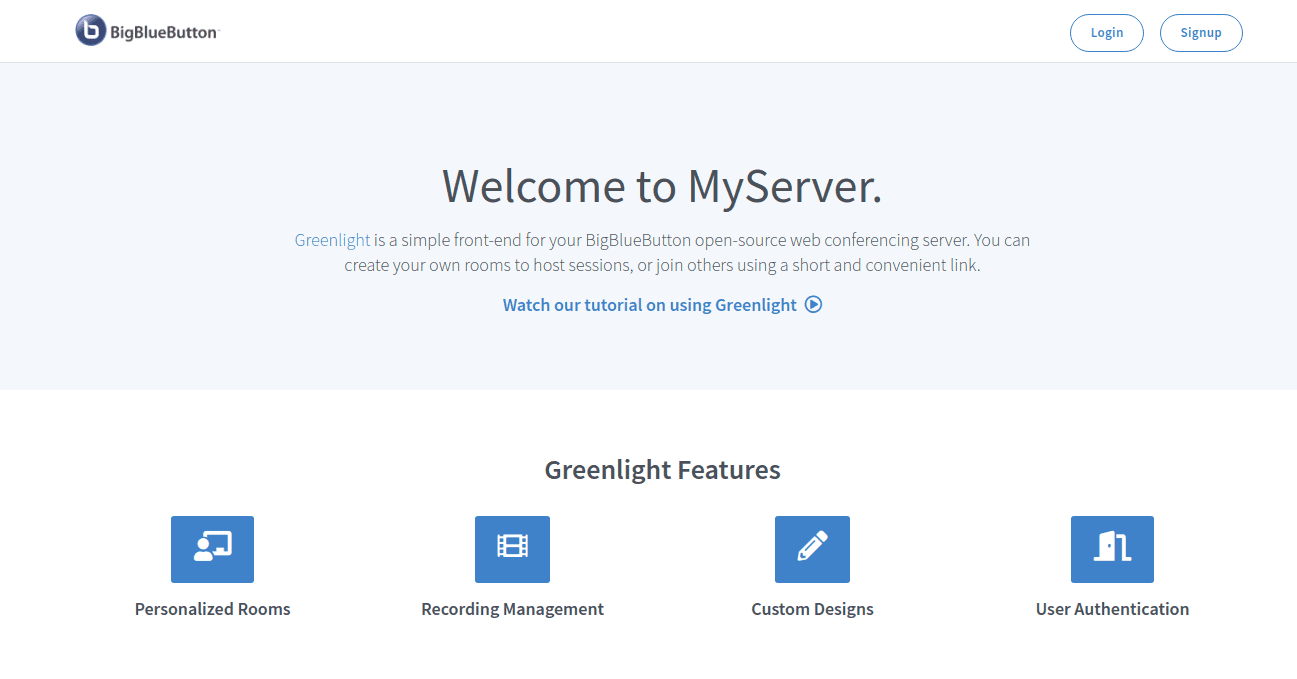The image size is (1297, 679).
Task: Click the 'Welcome to MyServer.' heading
Action: 662,186
